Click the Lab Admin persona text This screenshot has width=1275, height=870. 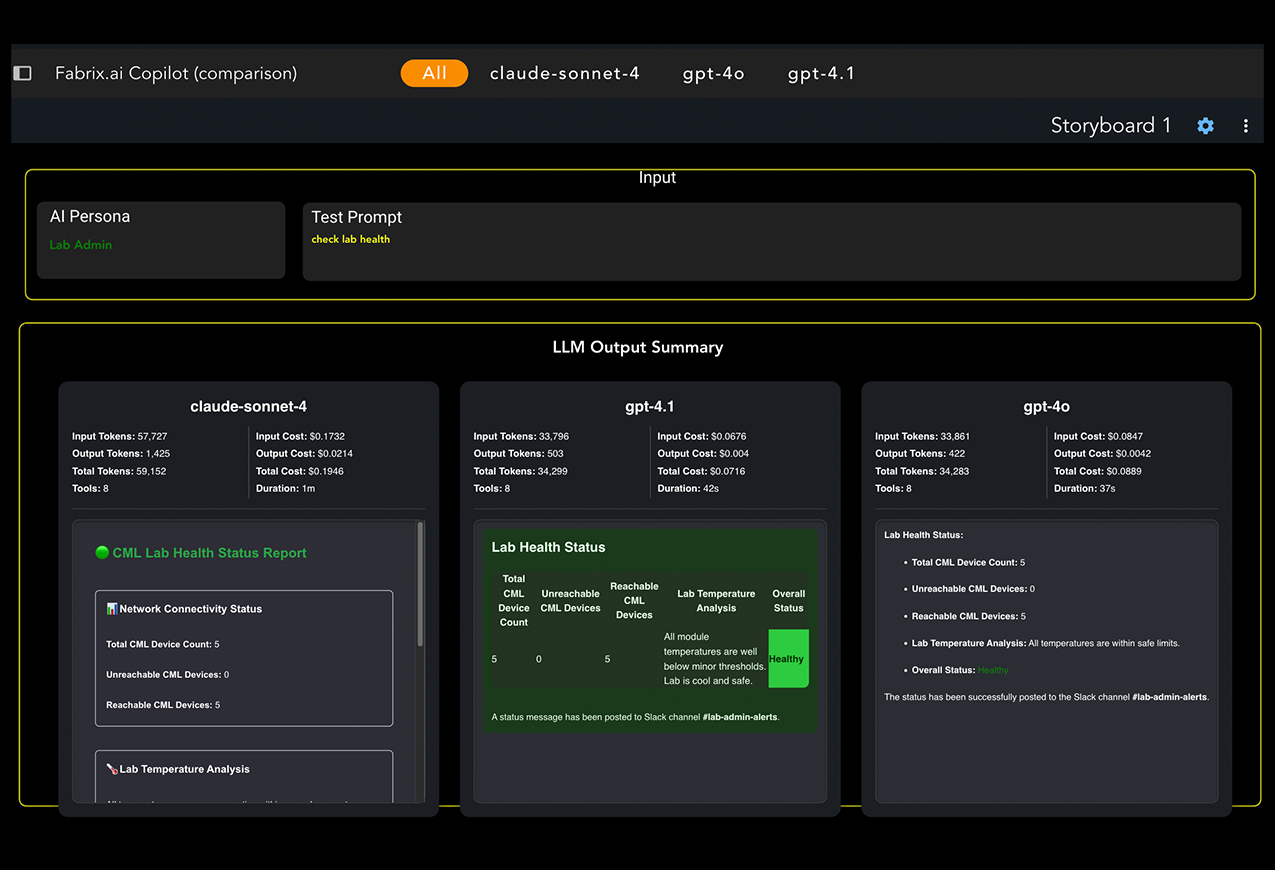pyautogui.click(x=81, y=245)
